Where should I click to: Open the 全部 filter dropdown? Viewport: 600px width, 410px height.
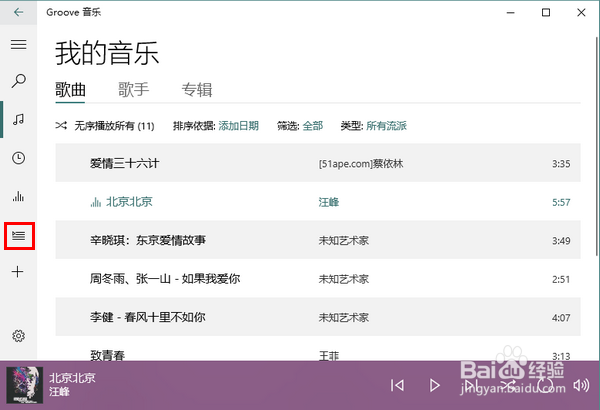[313, 126]
